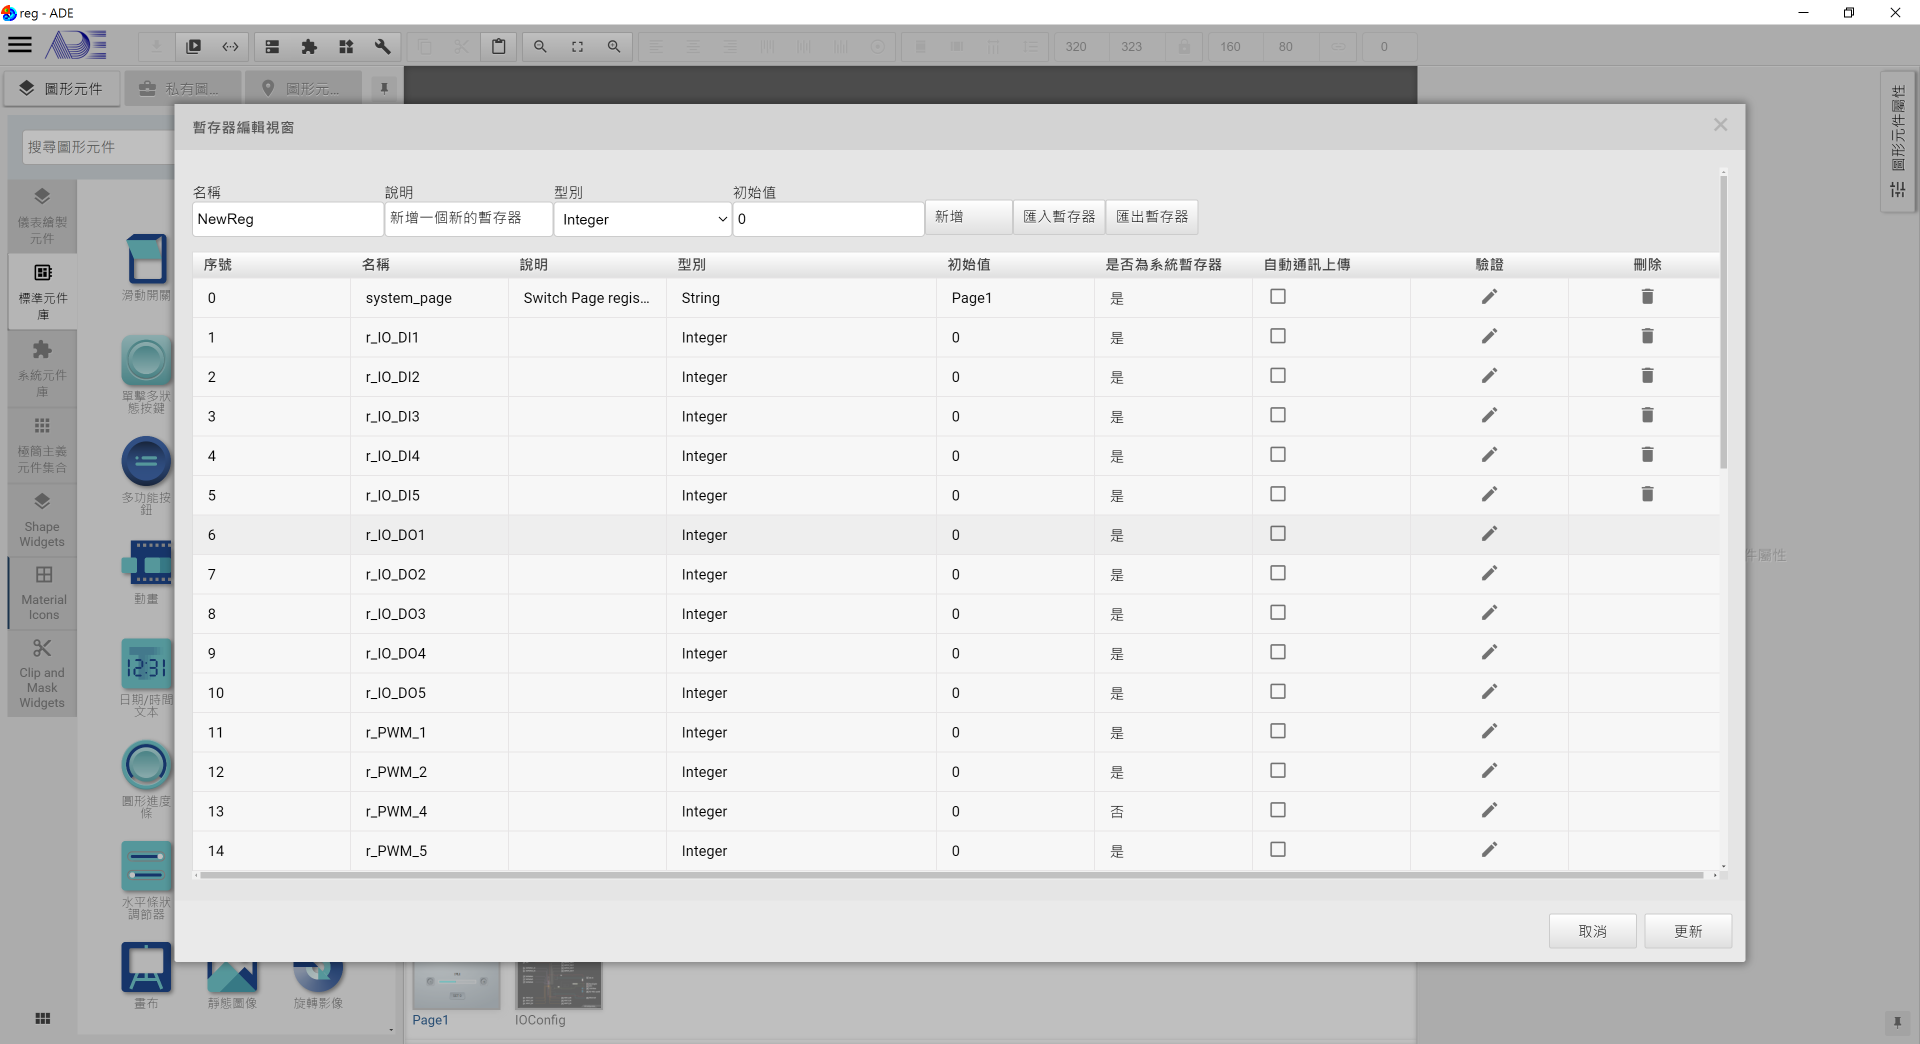Click the edit pencil for system_page row
The width and height of the screenshot is (1920, 1044).
(1489, 297)
